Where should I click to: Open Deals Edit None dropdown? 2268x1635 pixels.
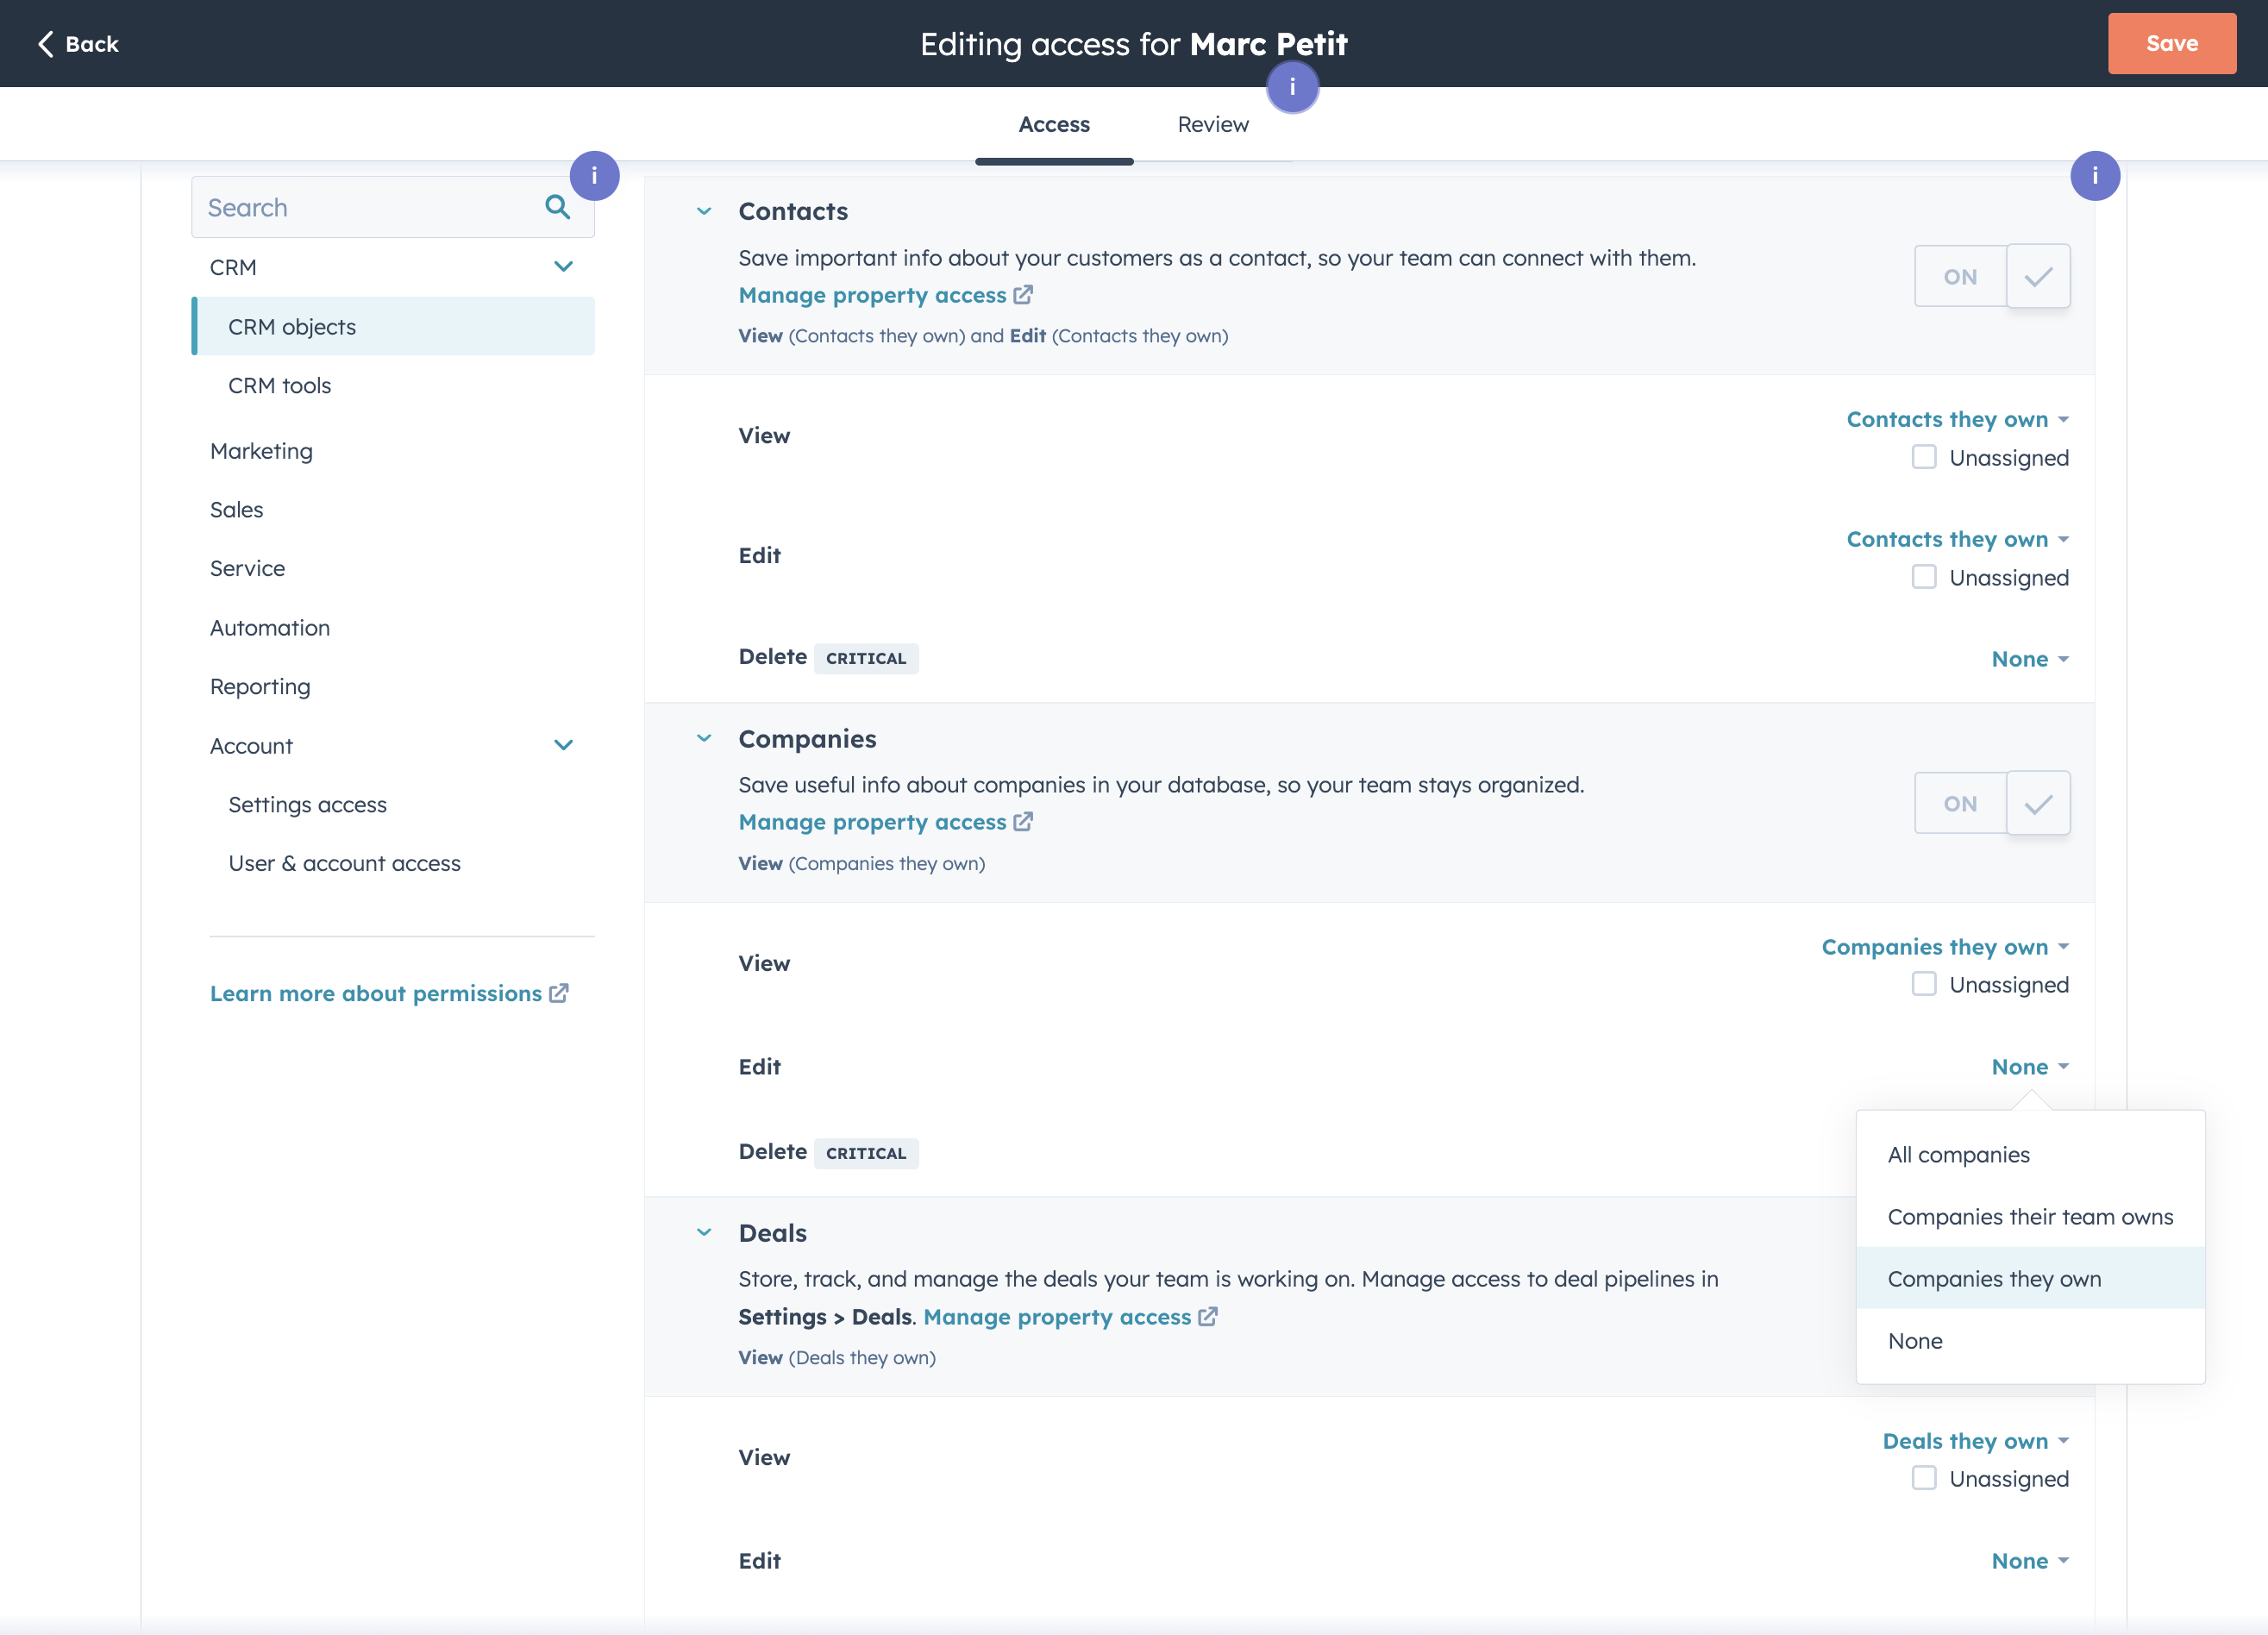2030,1561
